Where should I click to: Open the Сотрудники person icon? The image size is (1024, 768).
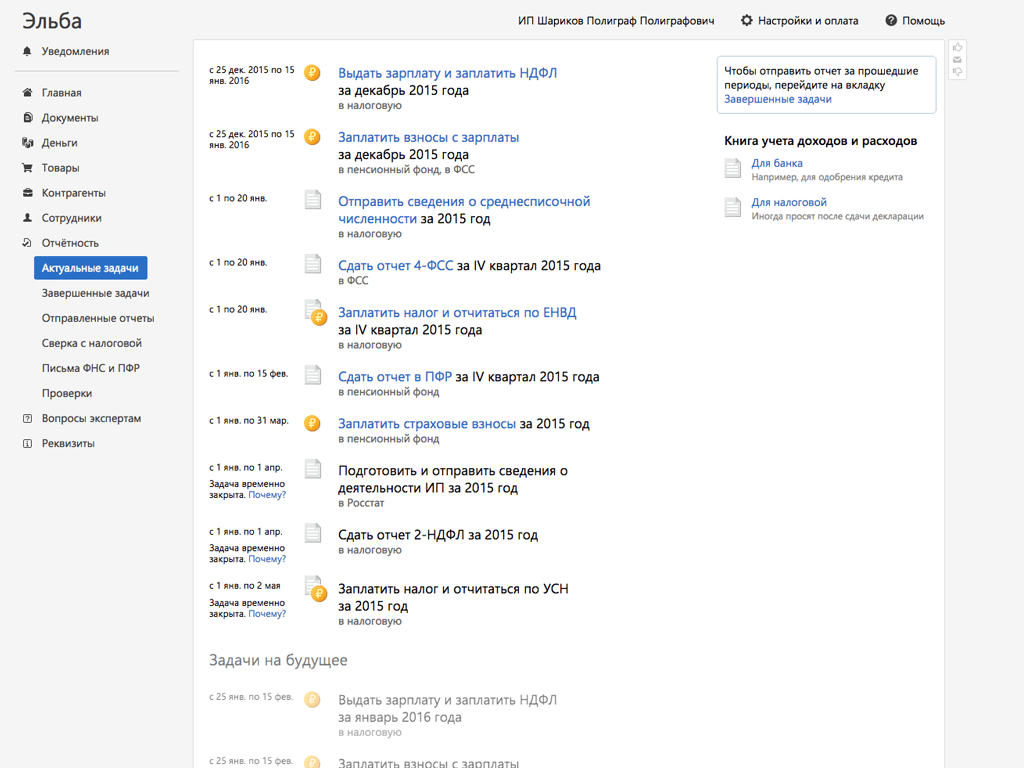coord(27,217)
